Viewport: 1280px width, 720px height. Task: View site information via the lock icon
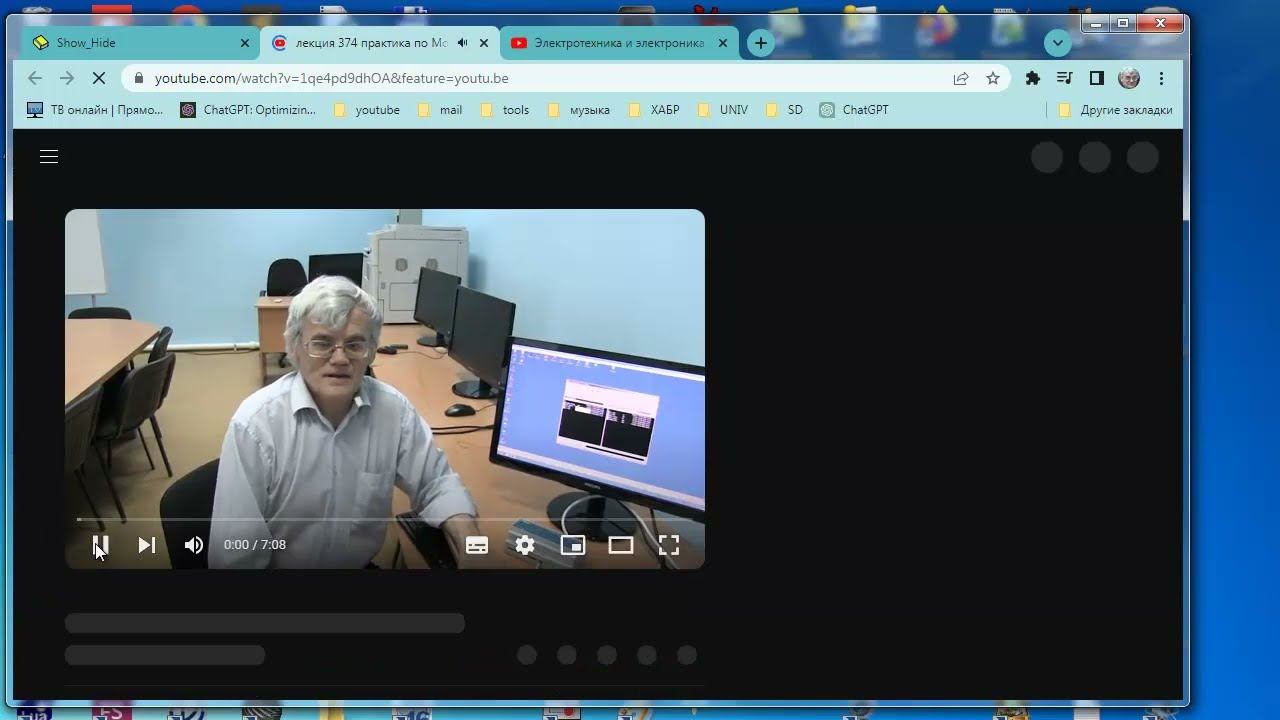pos(138,78)
